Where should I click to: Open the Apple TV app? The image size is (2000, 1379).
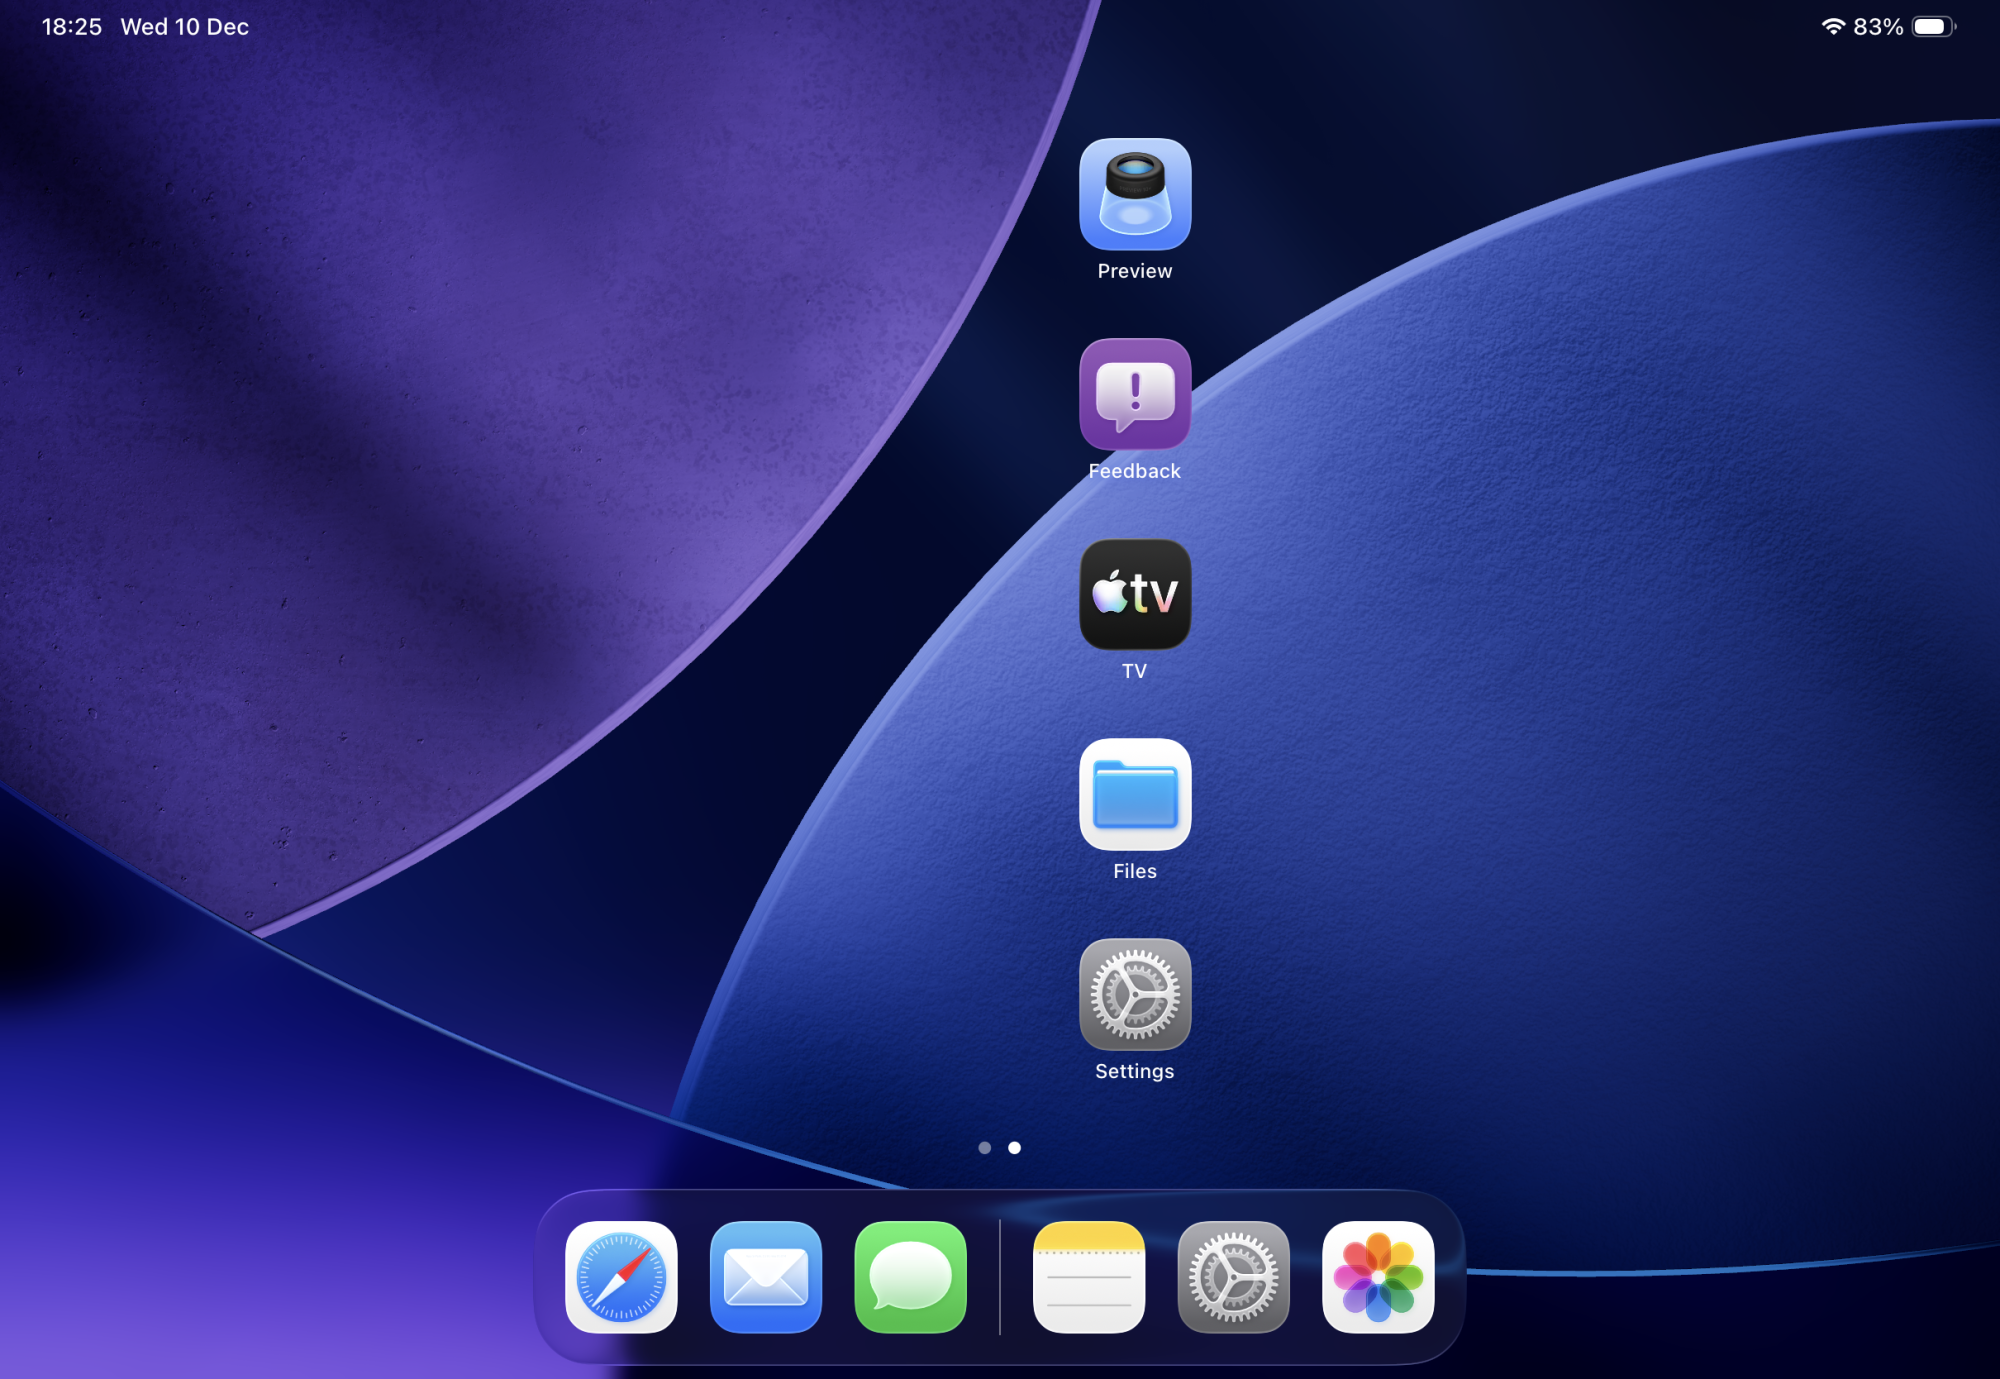coord(1134,594)
